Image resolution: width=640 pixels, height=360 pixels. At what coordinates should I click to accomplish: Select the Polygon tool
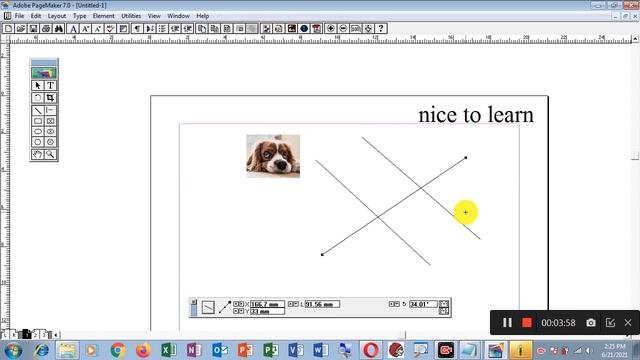pyautogui.click(x=38, y=142)
